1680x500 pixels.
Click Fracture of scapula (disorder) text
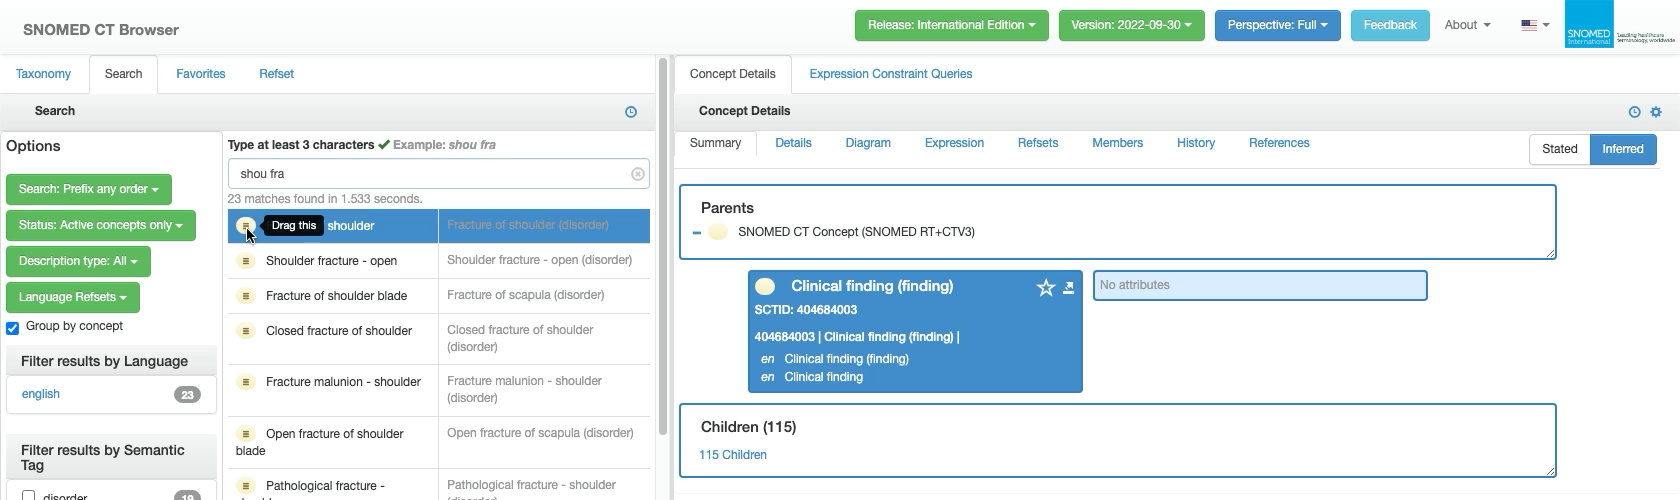(525, 295)
